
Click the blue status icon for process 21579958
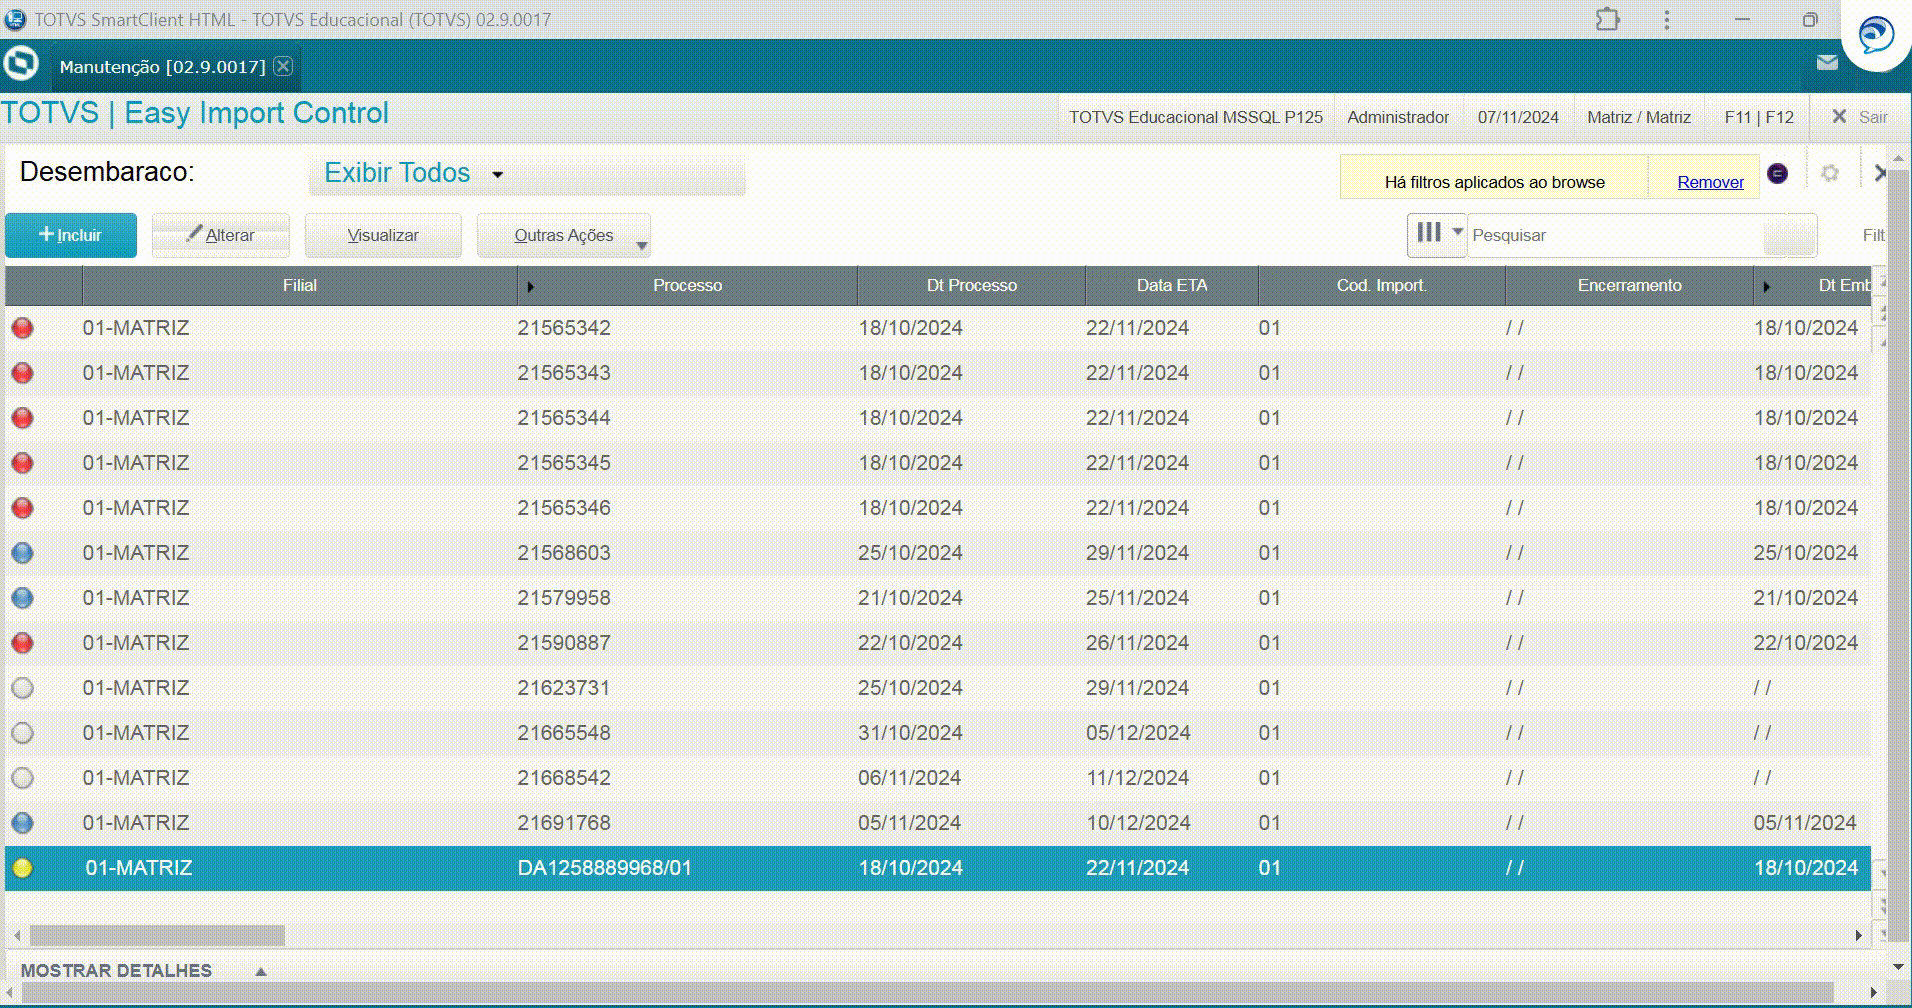coord(22,598)
